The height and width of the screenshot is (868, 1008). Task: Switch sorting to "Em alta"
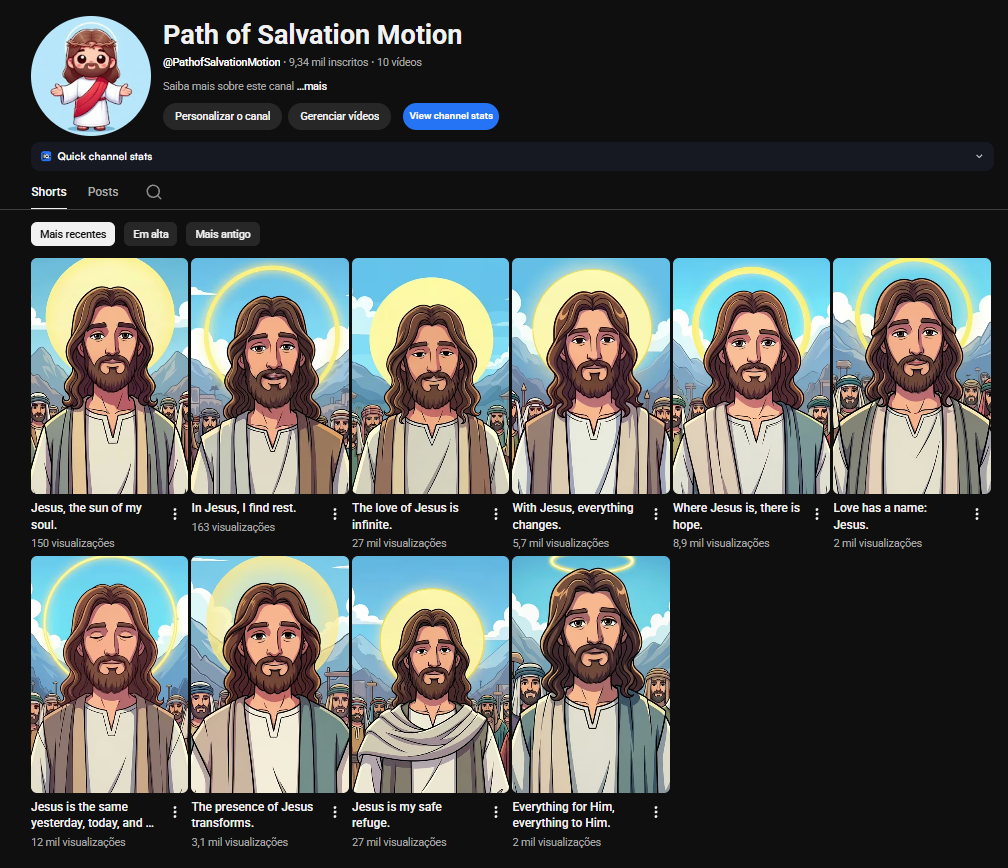(150, 234)
